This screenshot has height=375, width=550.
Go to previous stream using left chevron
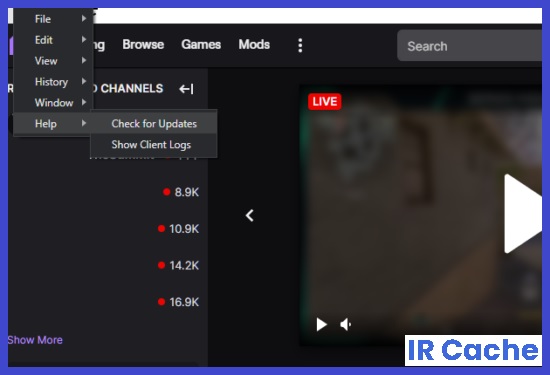click(x=249, y=215)
